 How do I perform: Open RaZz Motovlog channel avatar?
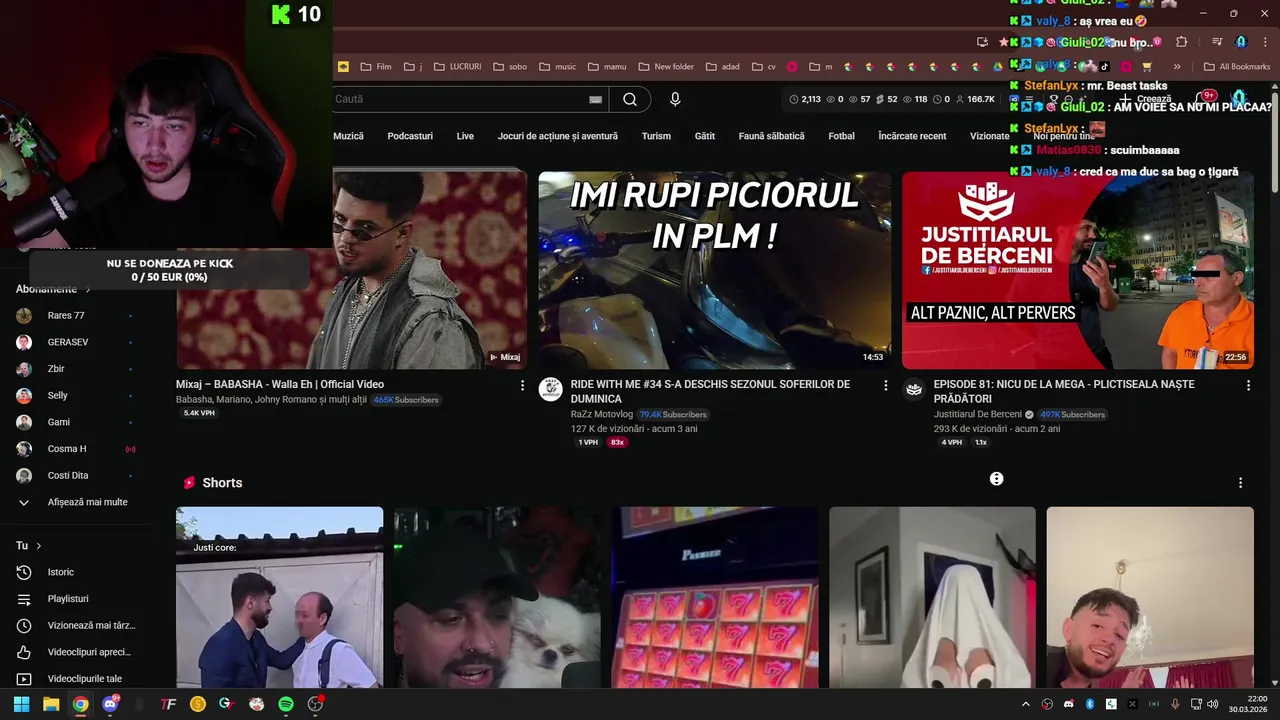tap(551, 389)
